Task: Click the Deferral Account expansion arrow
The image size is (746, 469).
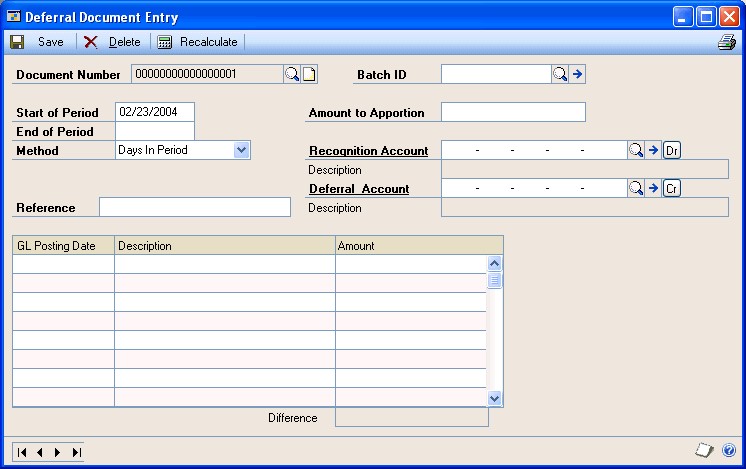Action: [653, 188]
